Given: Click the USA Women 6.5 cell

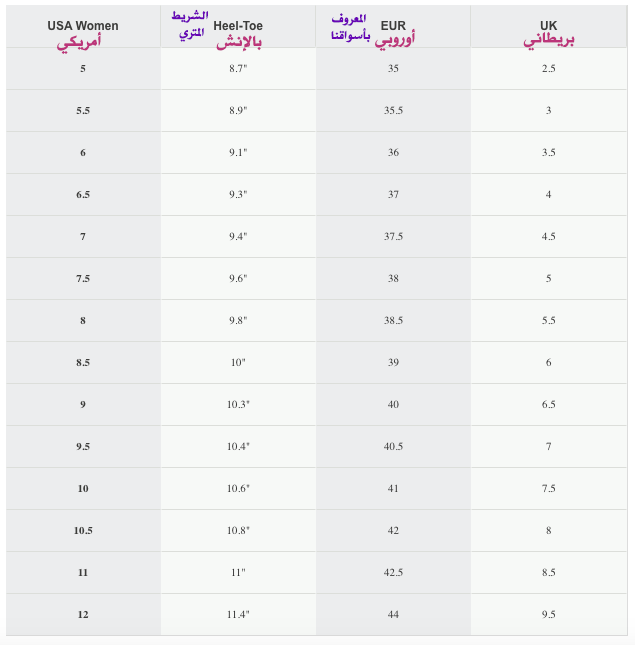Looking at the screenshot, I should click(83, 195).
